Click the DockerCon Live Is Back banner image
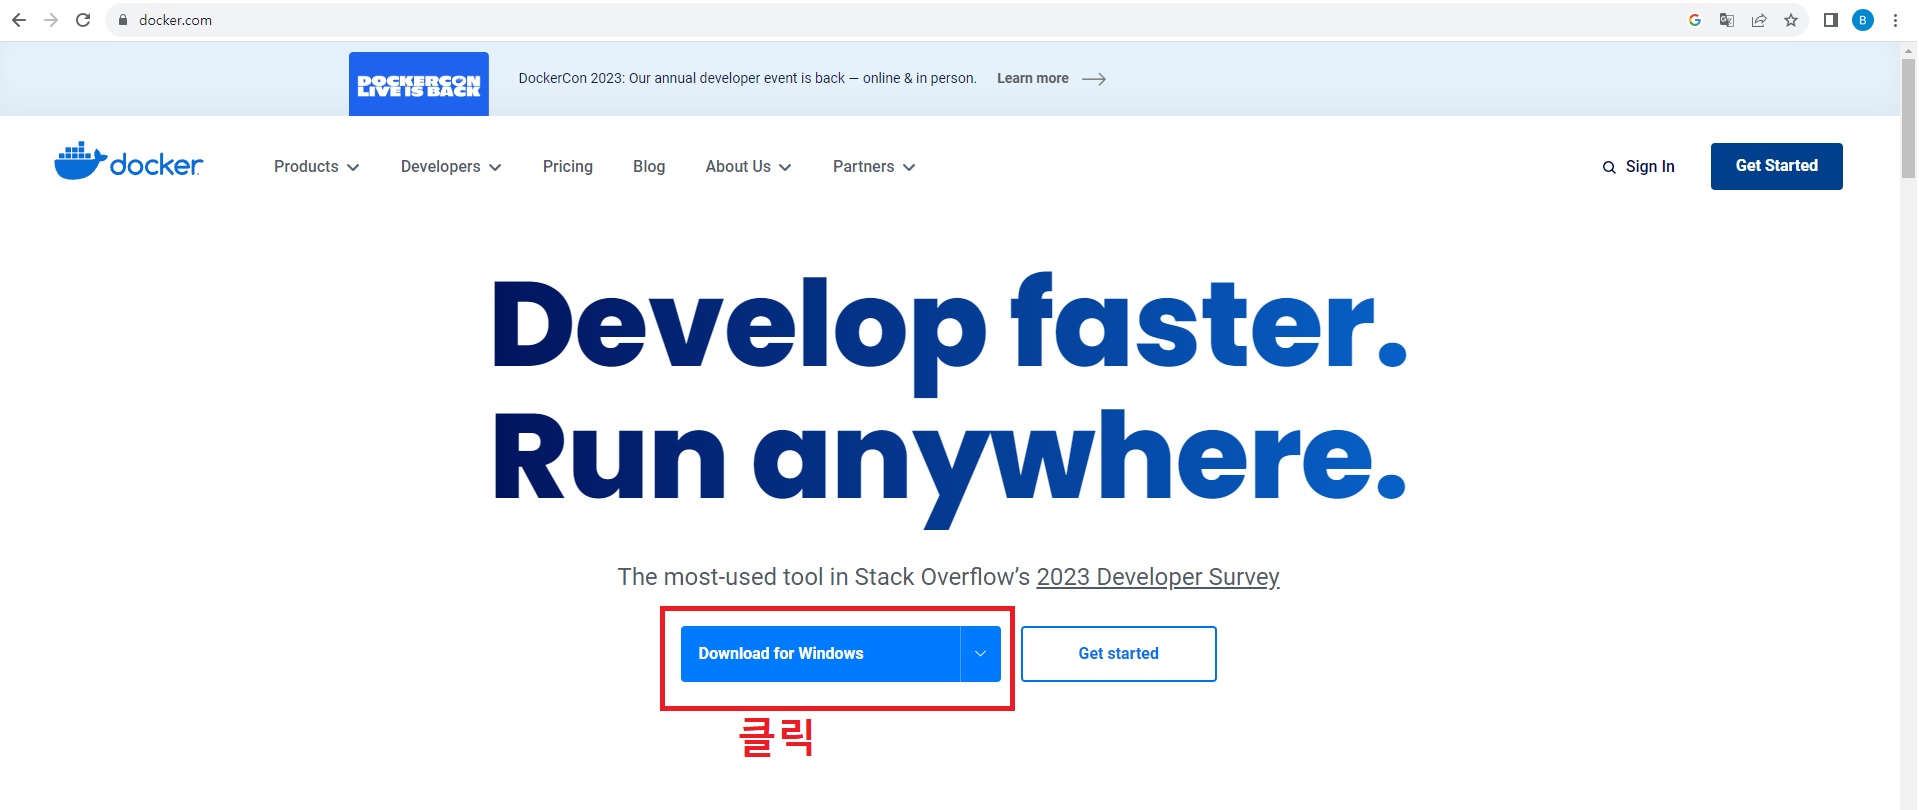Image resolution: width=1919 pixels, height=810 pixels. coord(419,84)
